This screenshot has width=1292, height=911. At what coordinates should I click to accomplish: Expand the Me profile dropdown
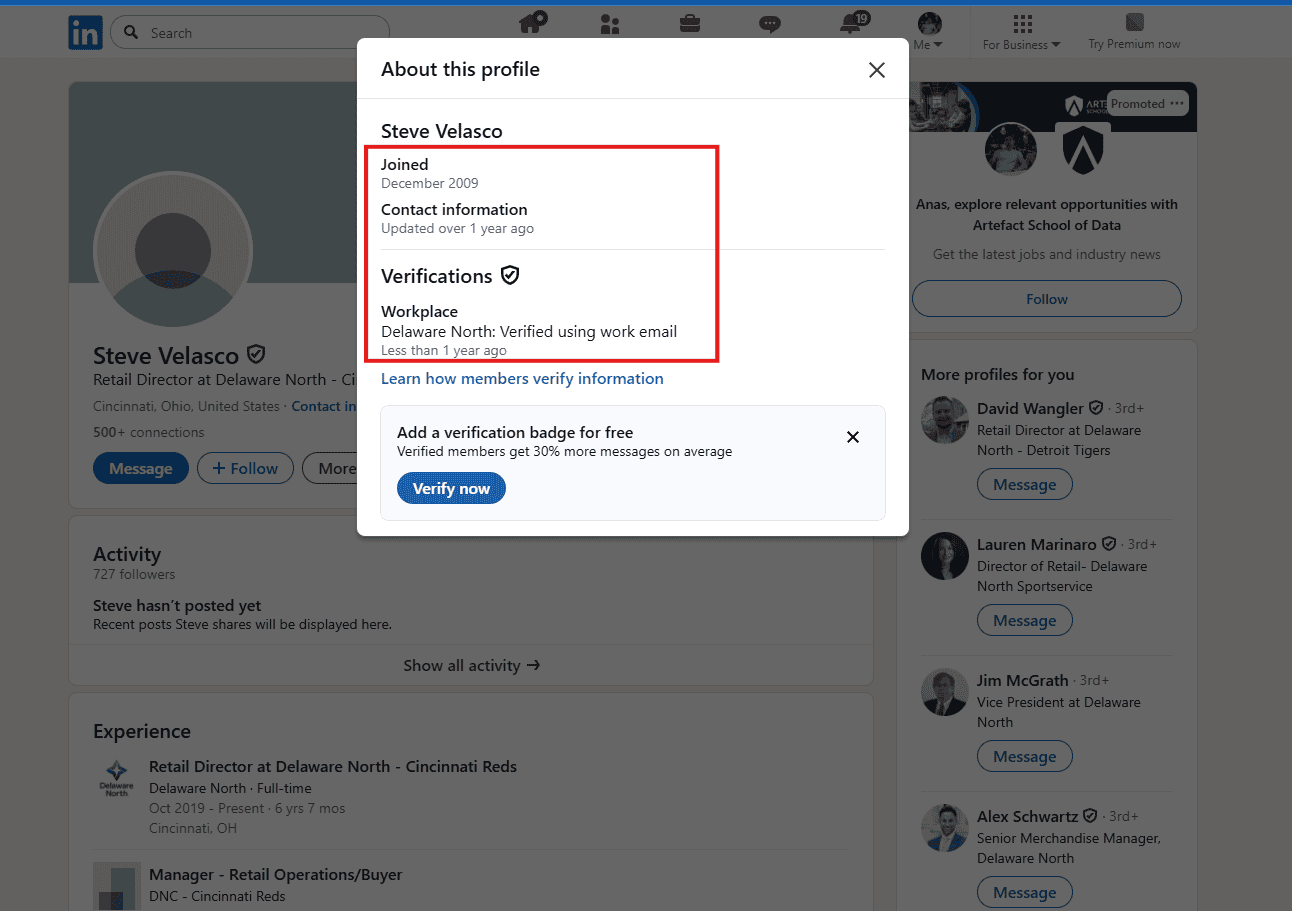[x=929, y=32]
